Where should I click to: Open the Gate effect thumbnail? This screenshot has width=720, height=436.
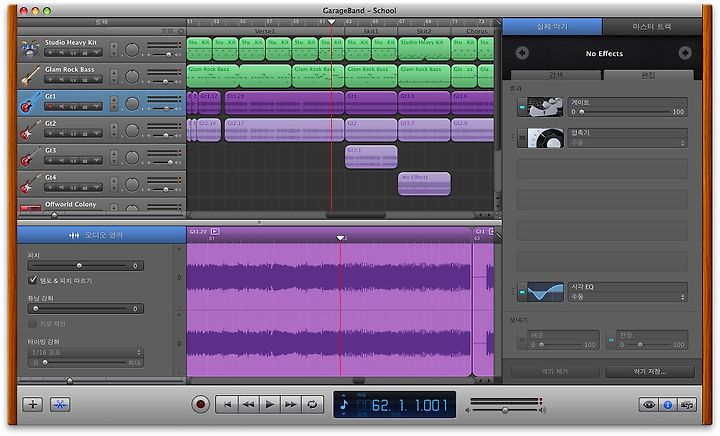click(546, 107)
